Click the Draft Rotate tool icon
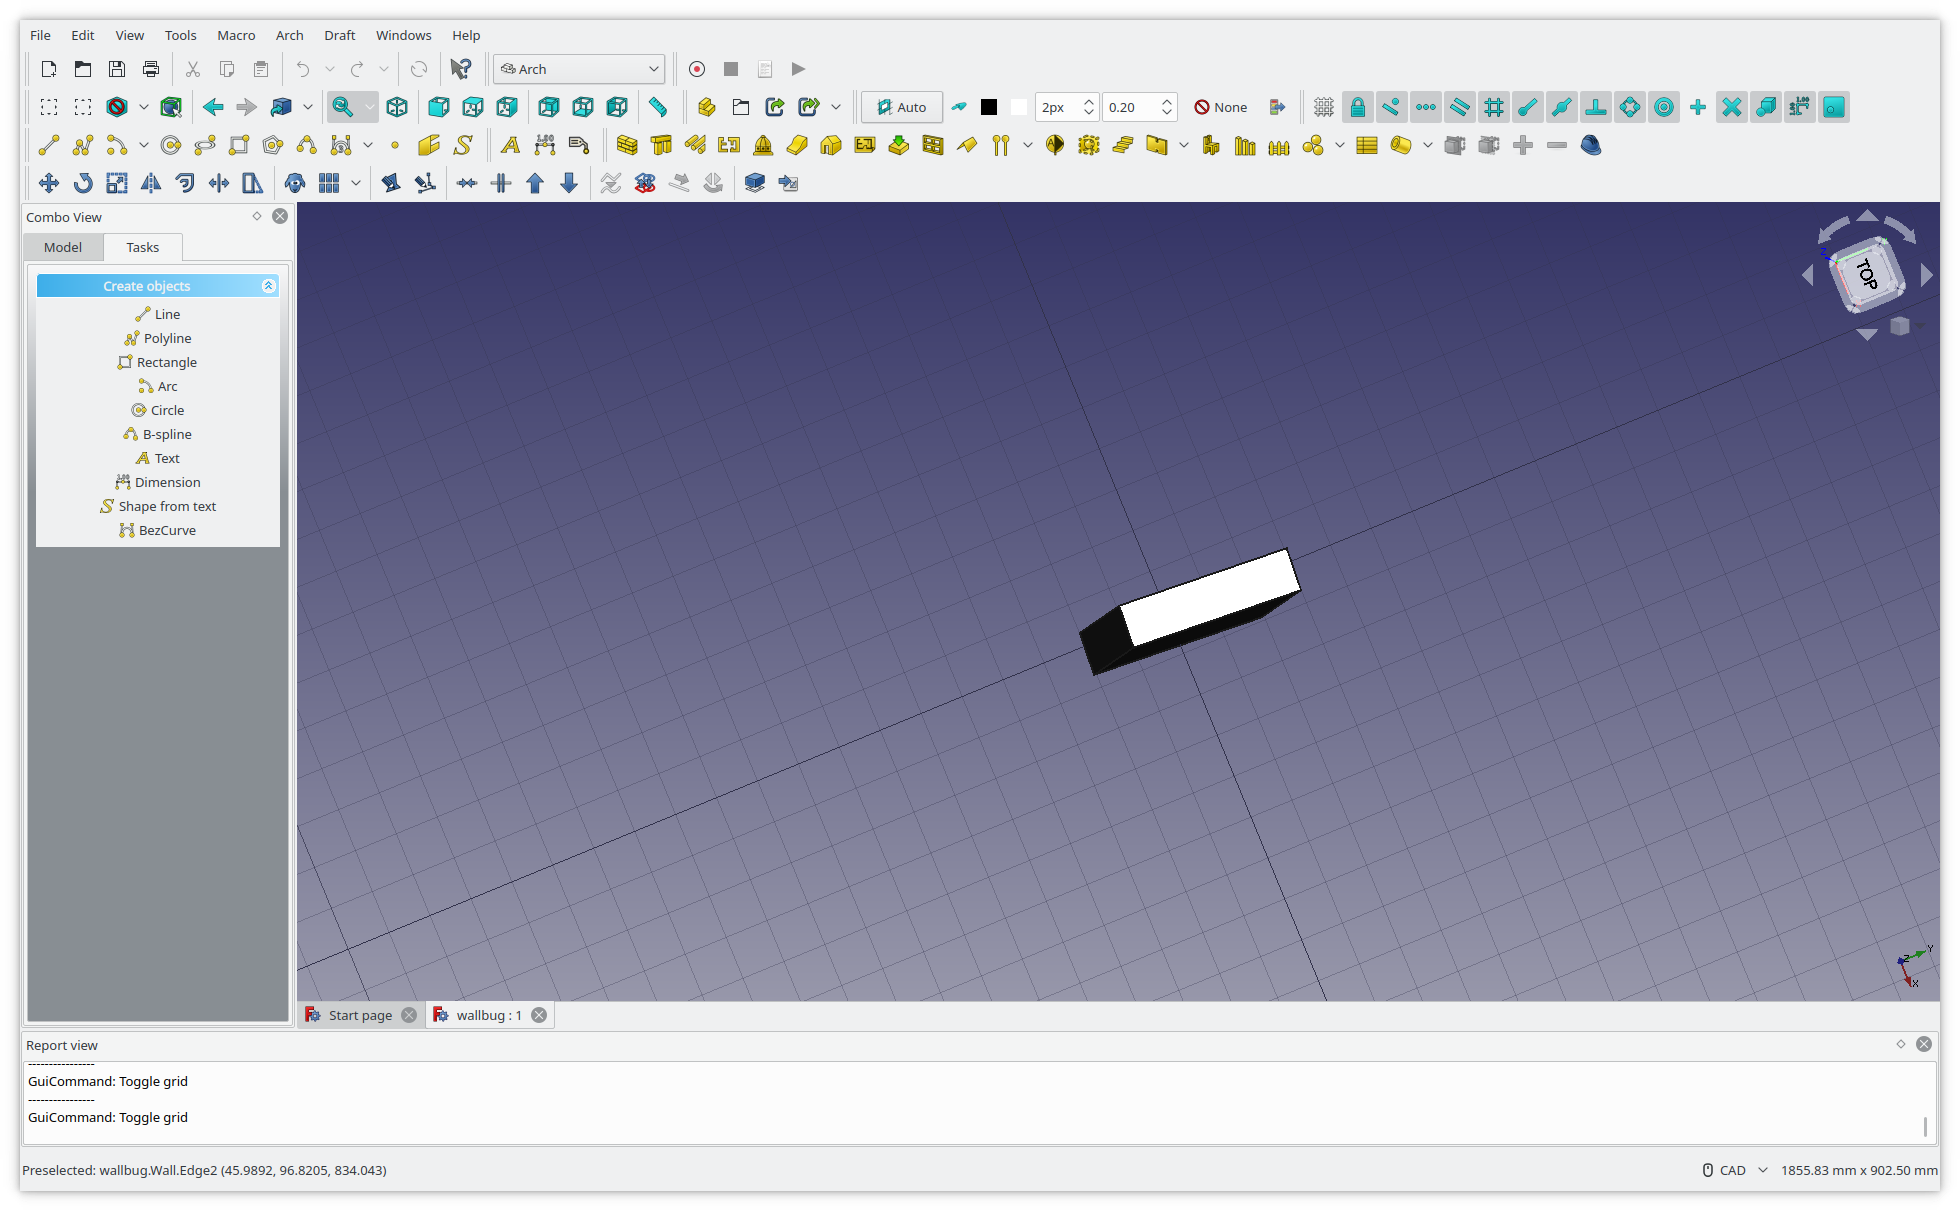This screenshot has height=1211, width=1960. (x=83, y=183)
